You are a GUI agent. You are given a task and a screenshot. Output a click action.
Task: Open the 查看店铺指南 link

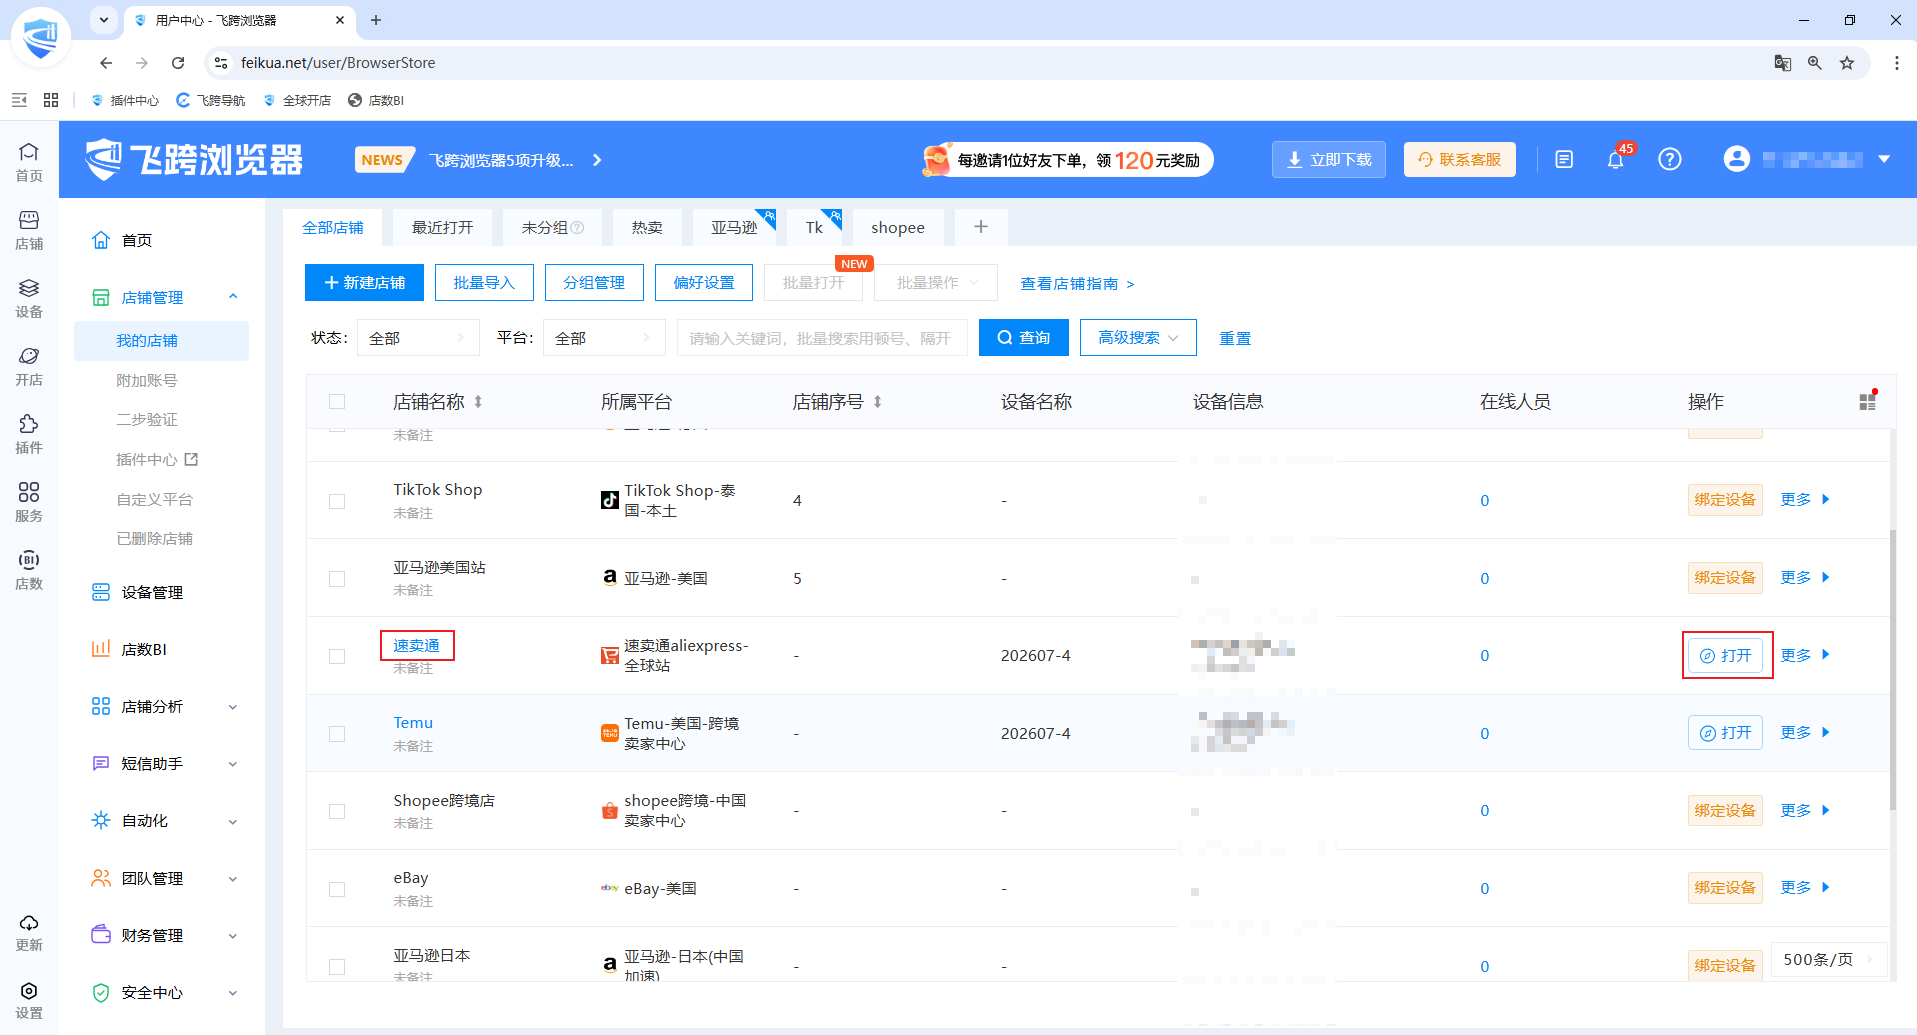1077,284
